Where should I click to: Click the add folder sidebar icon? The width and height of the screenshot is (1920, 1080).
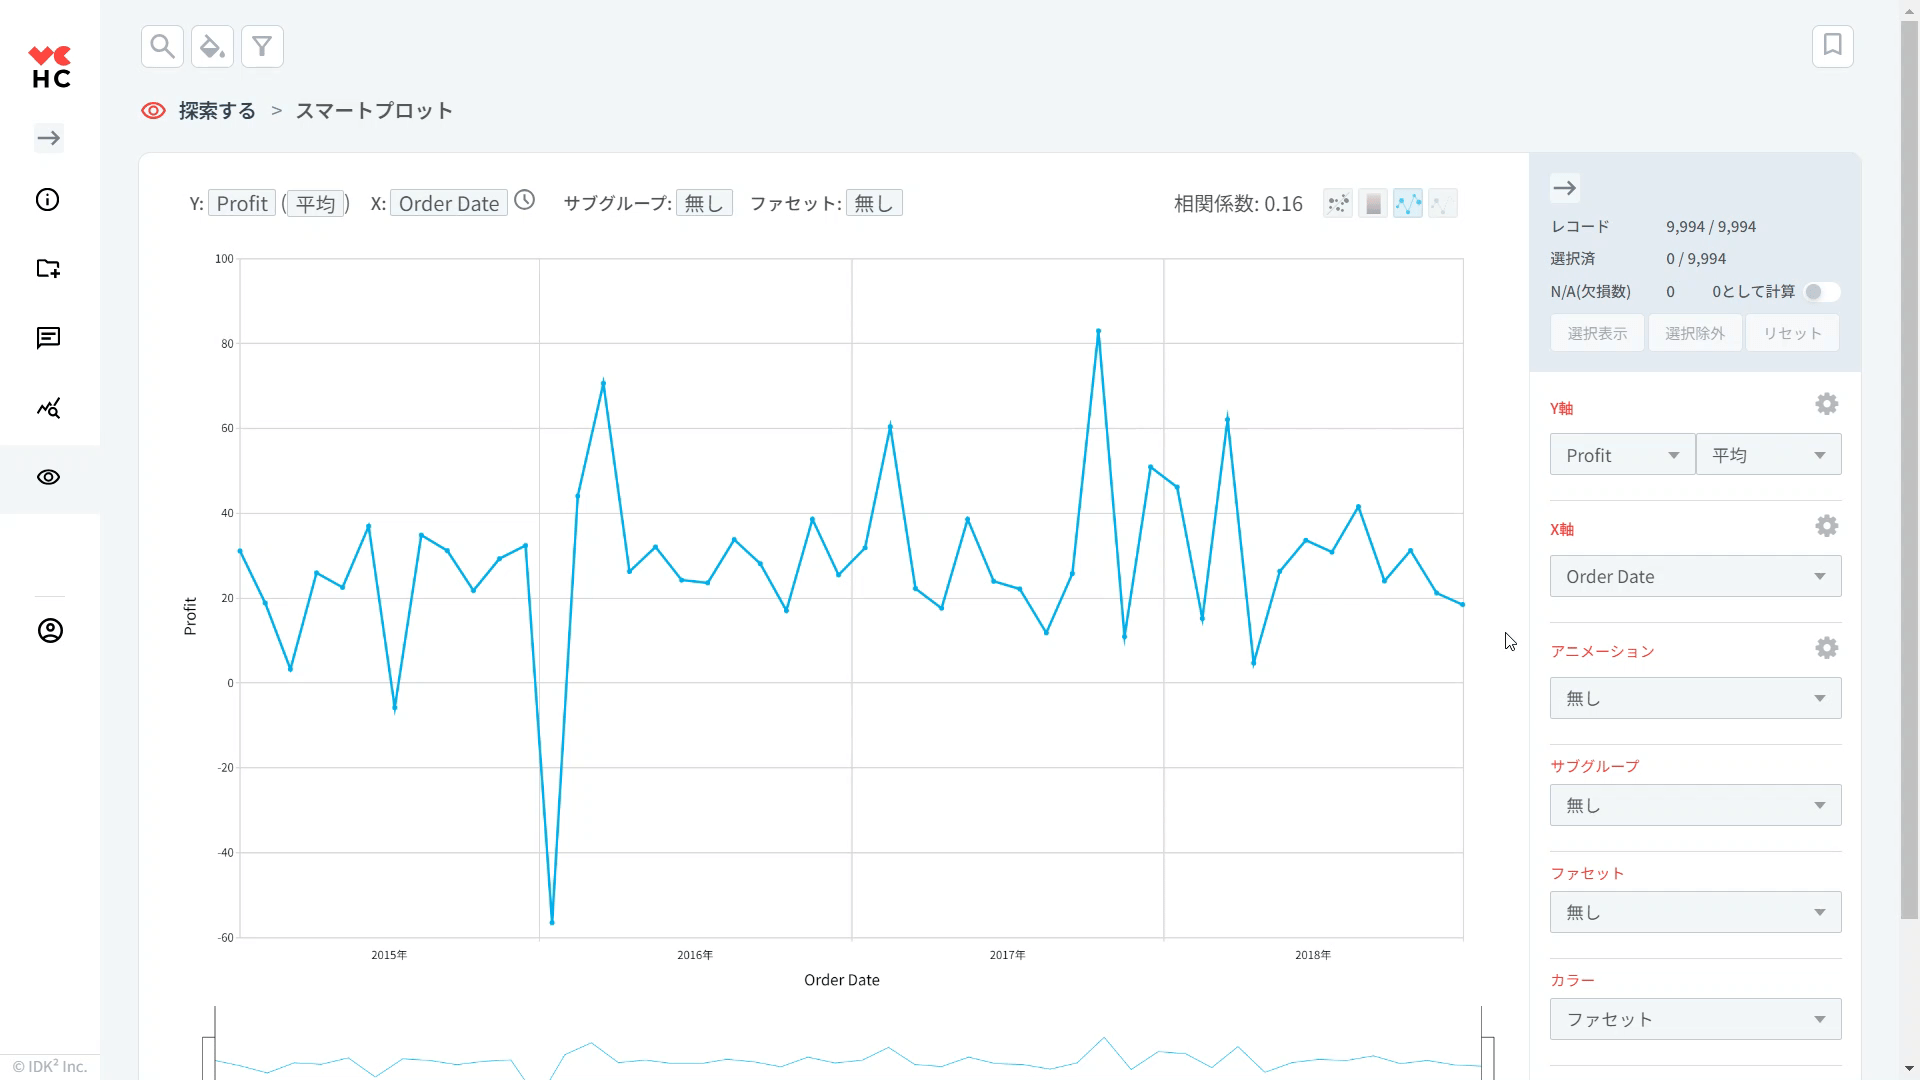[x=48, y=268]
